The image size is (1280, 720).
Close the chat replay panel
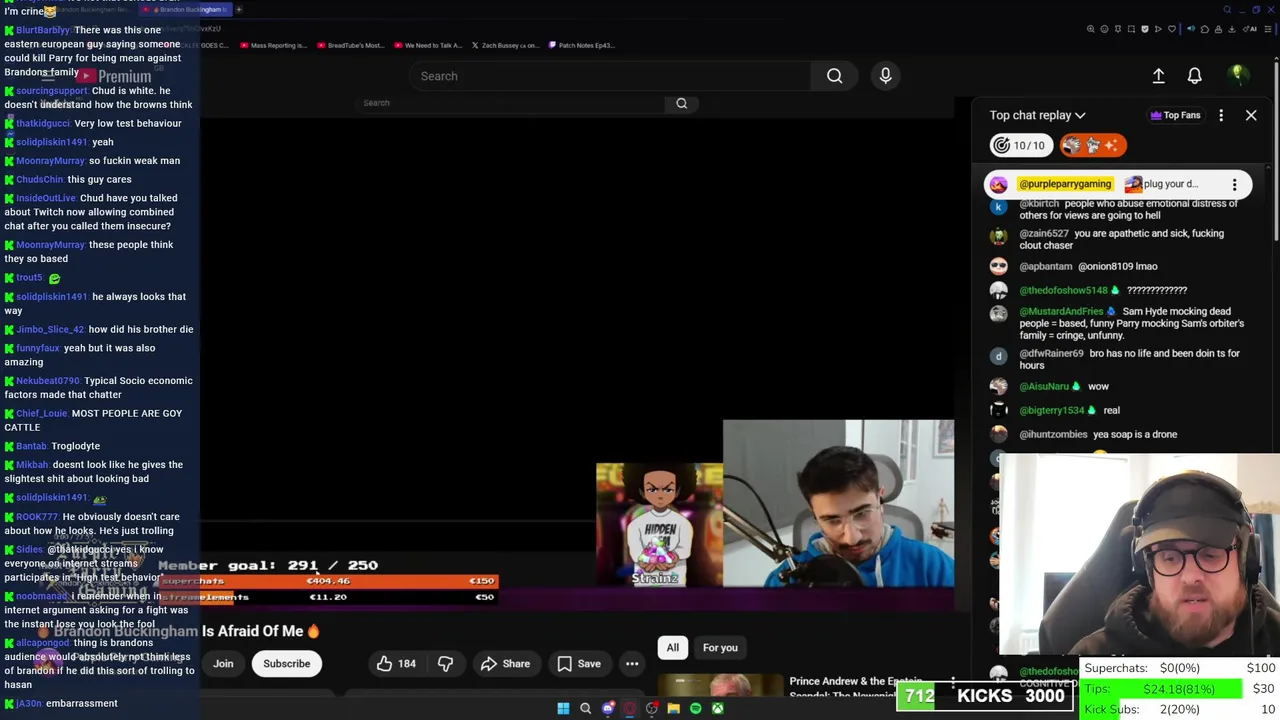click(1250, 115)
